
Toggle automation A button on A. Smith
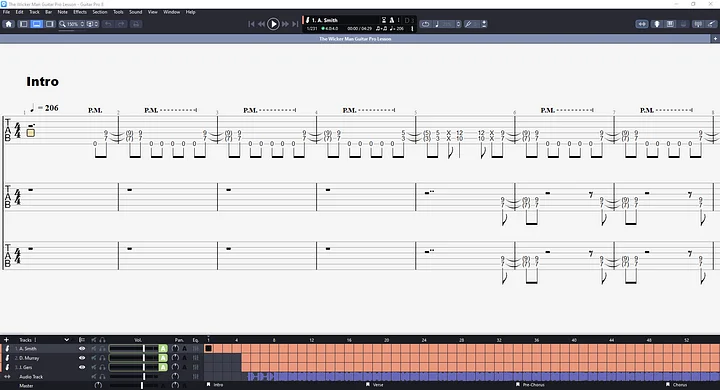point(163,349)
